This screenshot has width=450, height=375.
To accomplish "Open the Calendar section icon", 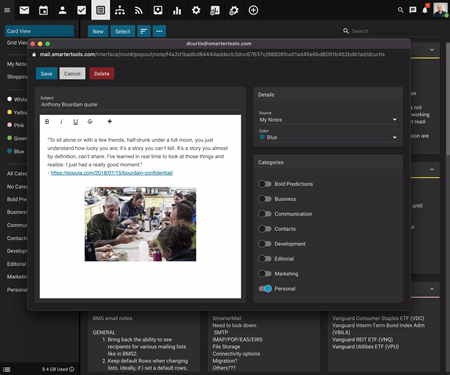I will 43,10.
